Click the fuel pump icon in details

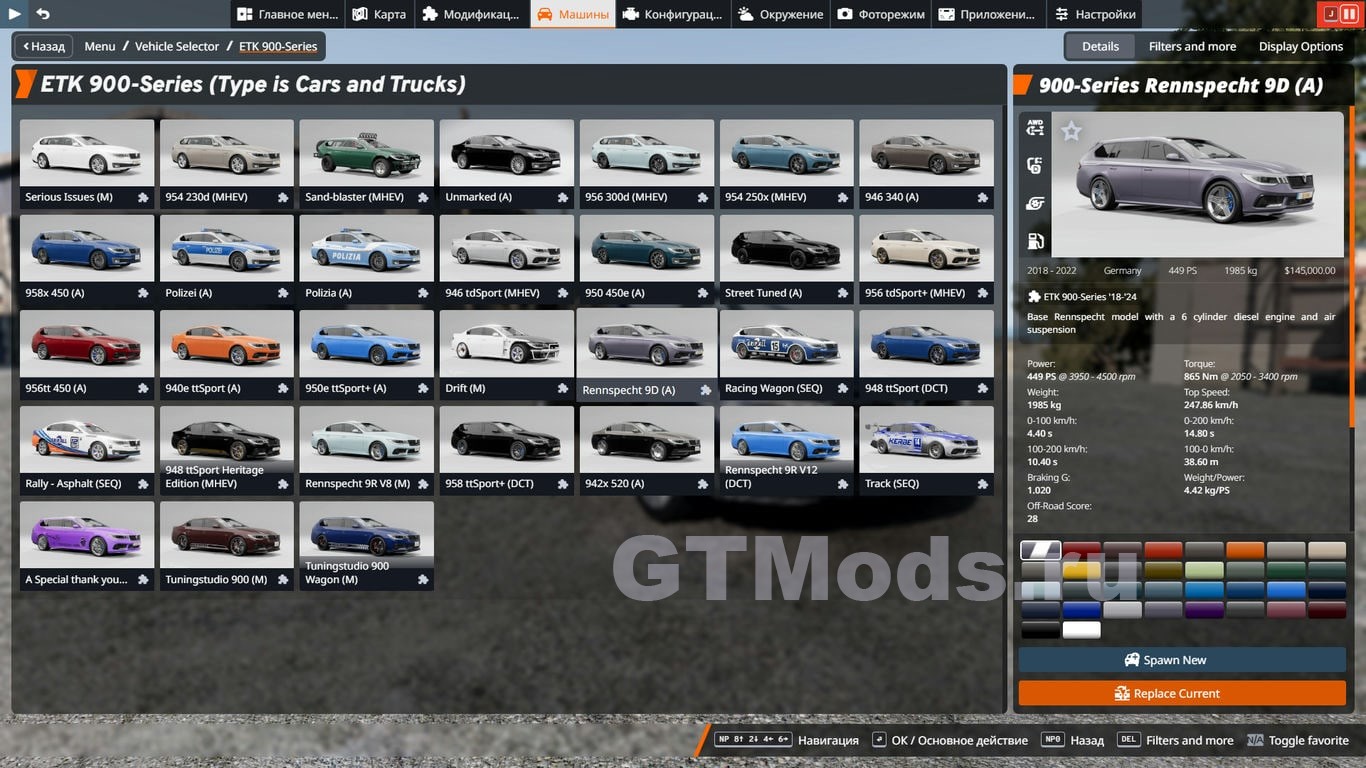point(1035,241)
